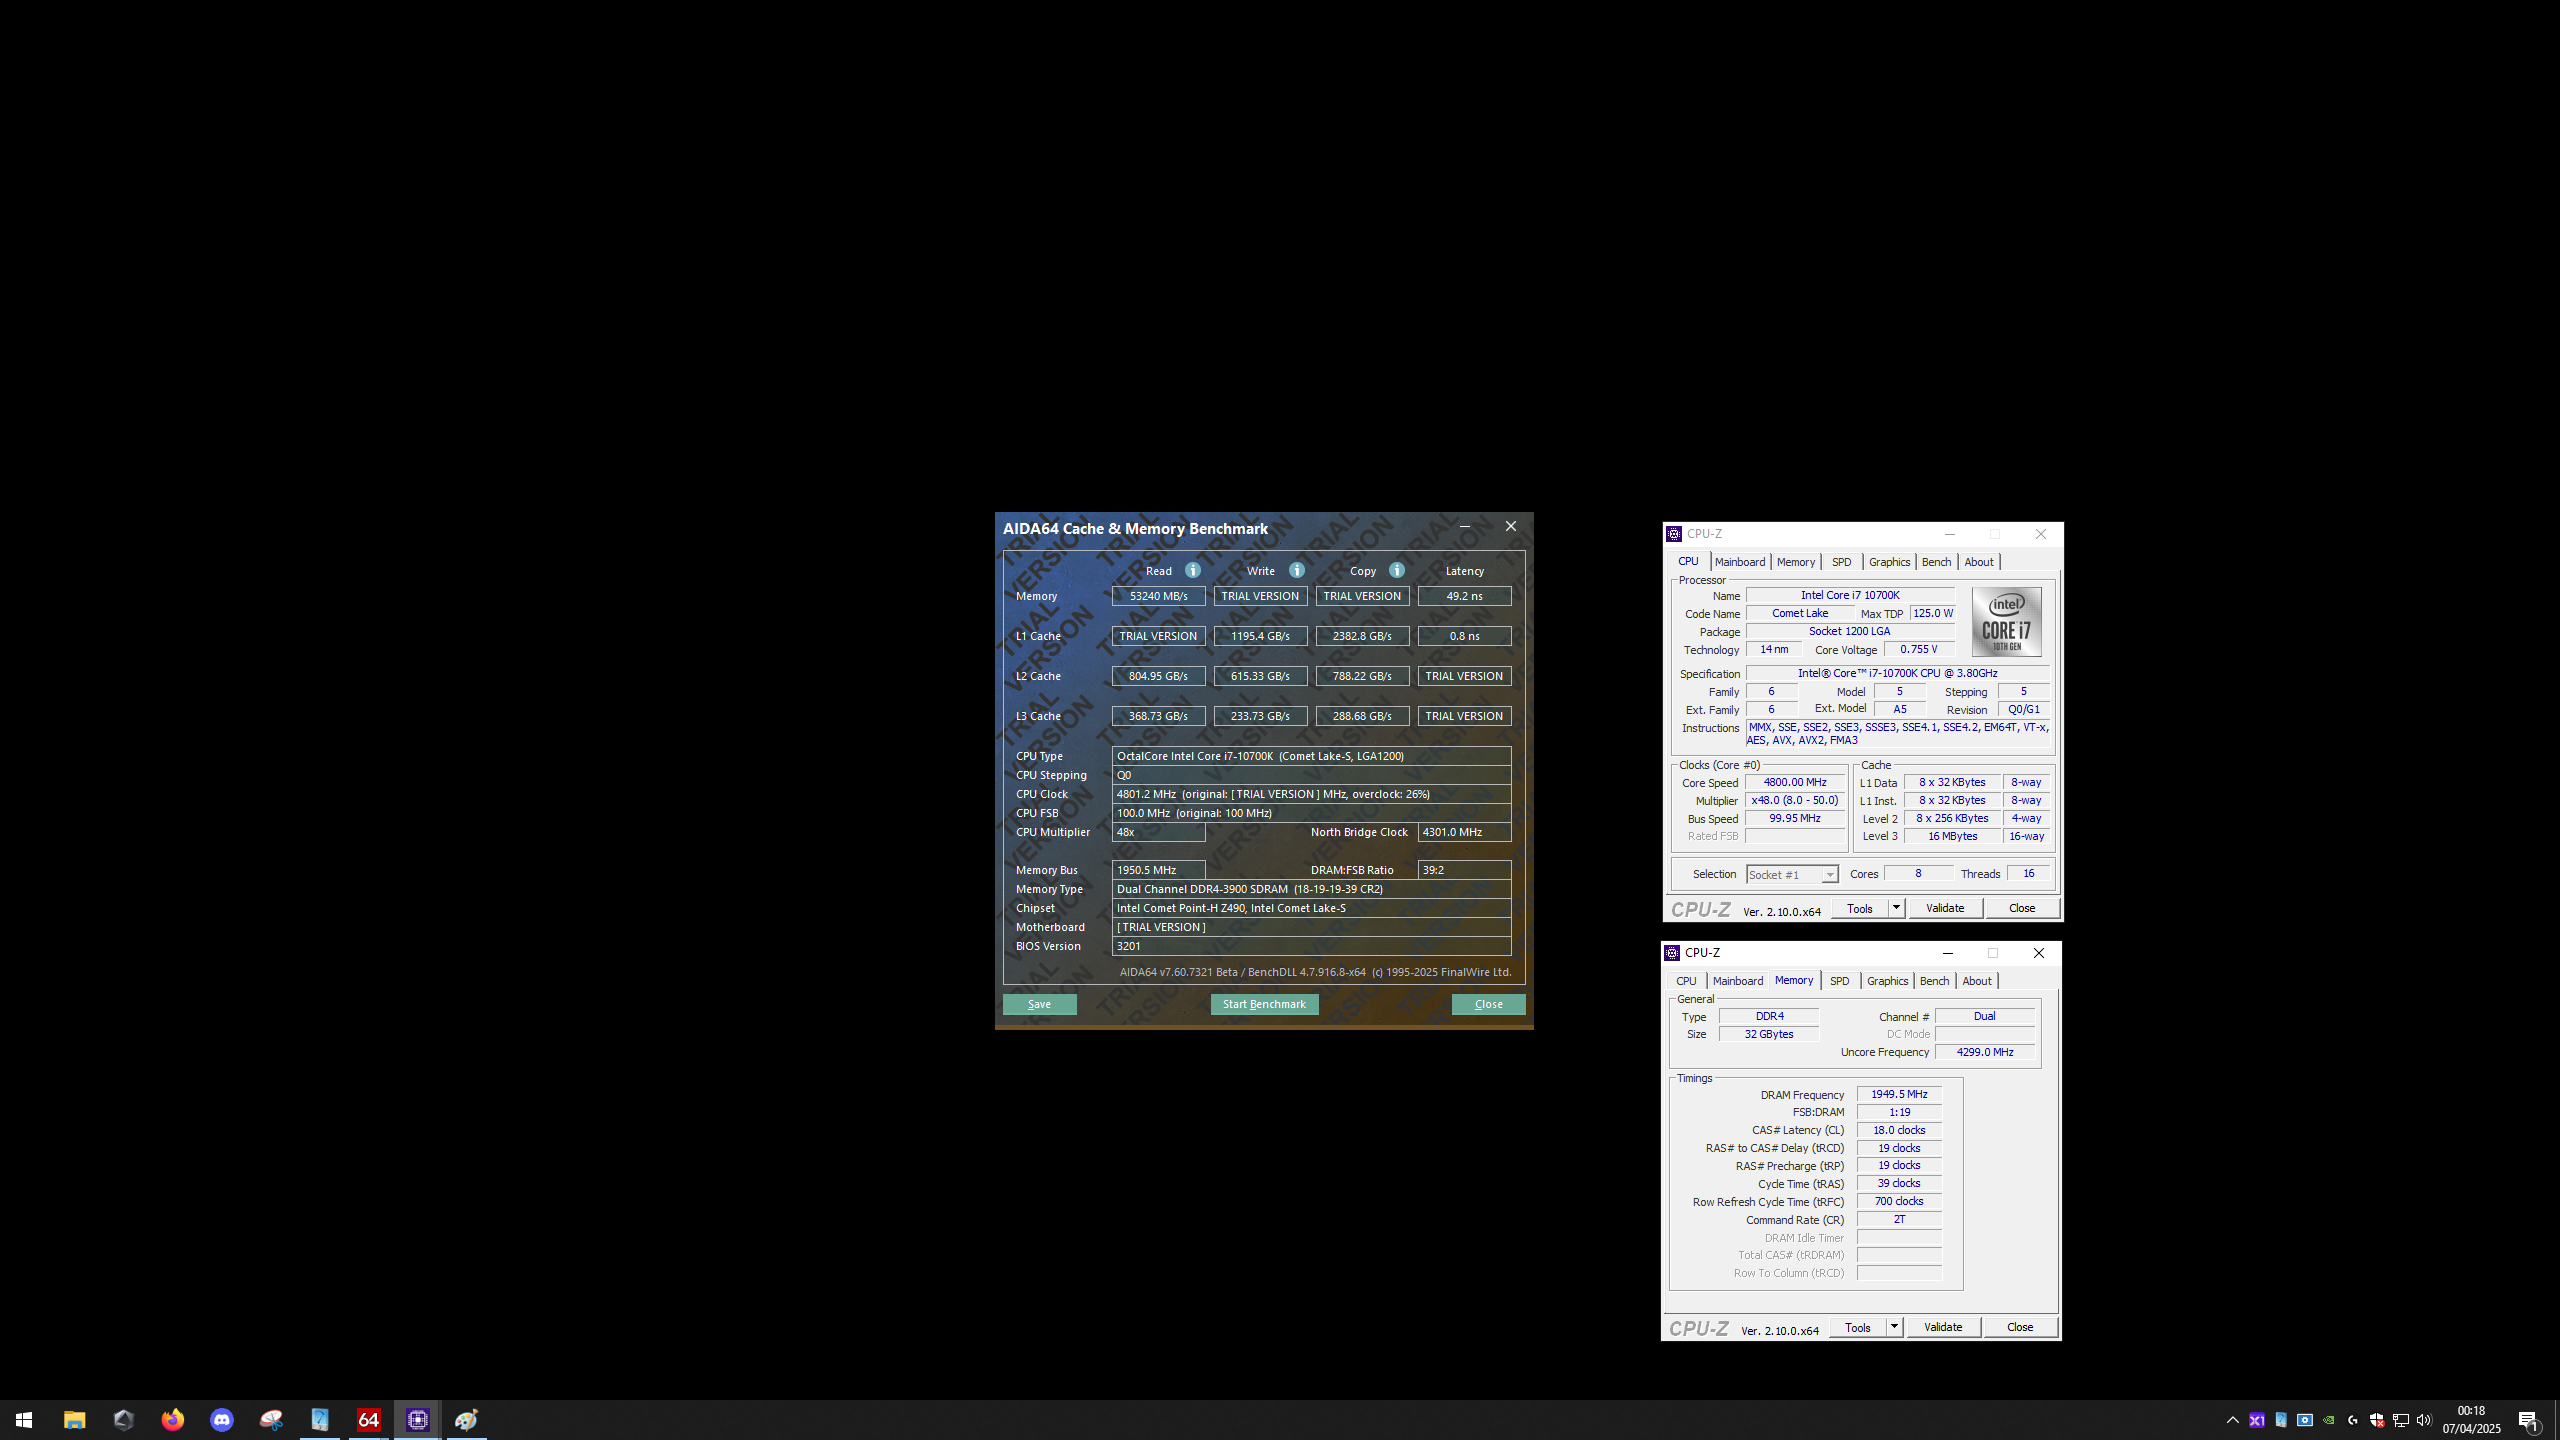
Task: Click L2 Cache Read value 804.95 GB/s
Action: click(1159, 676)
